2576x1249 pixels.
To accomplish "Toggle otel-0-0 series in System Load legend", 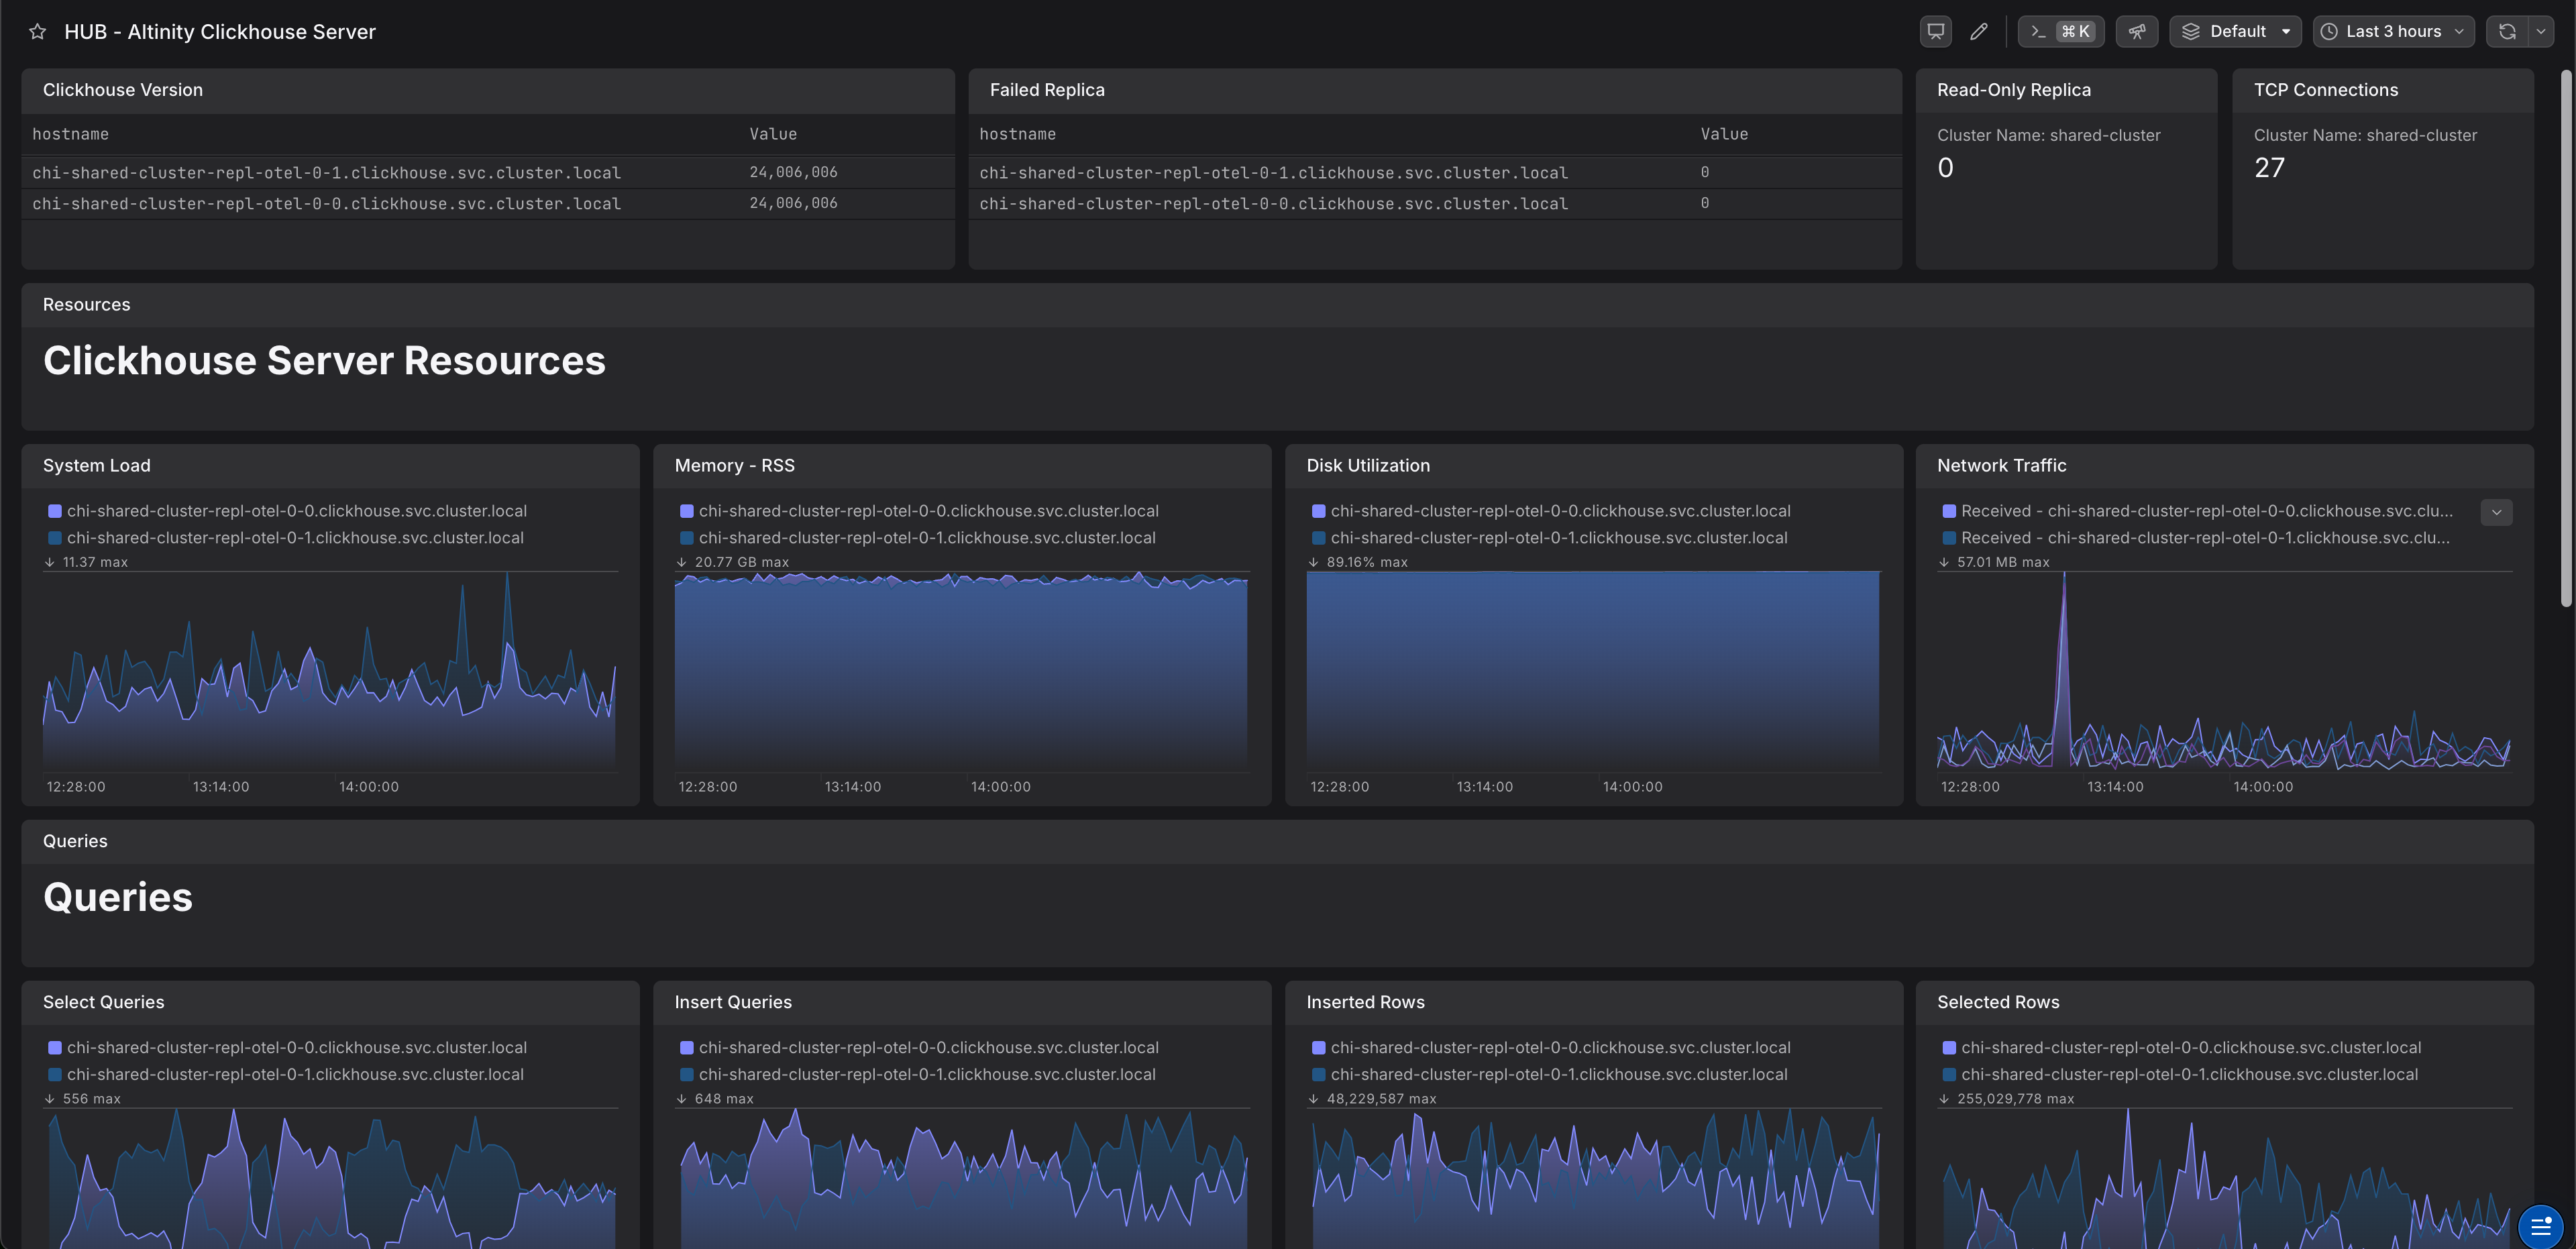I will pyautogui.click(x=296, y=511).
